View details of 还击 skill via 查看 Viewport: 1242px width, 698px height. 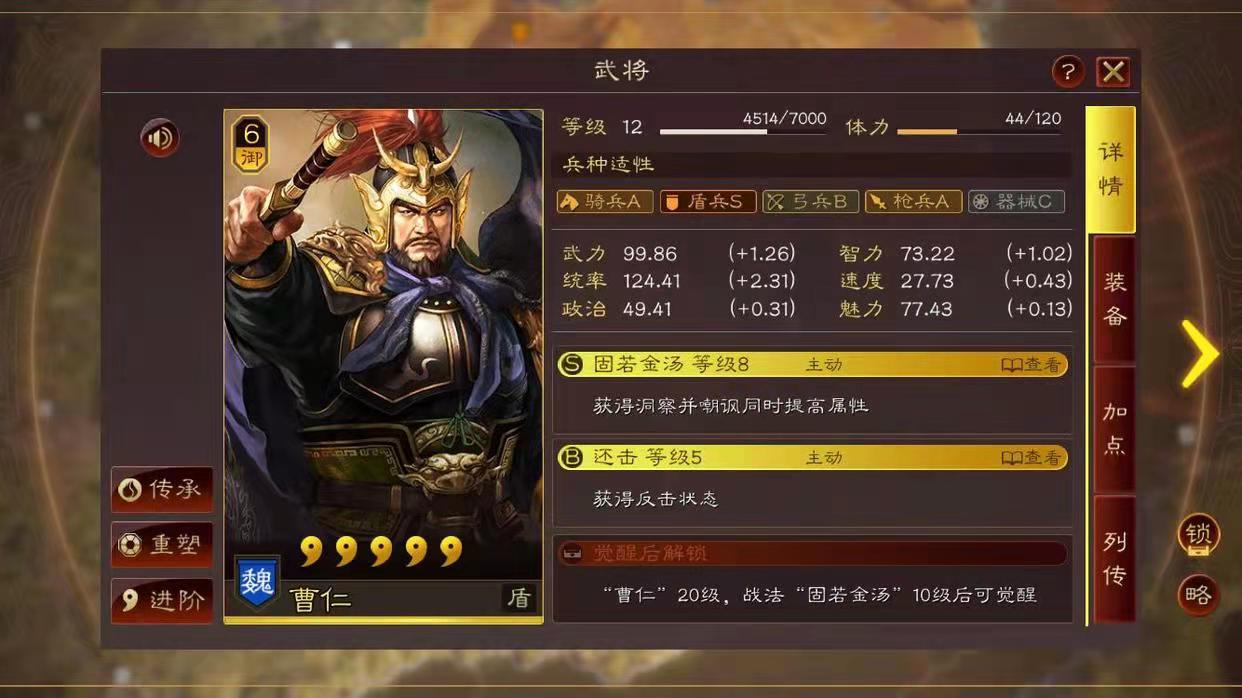[1031, 458]
